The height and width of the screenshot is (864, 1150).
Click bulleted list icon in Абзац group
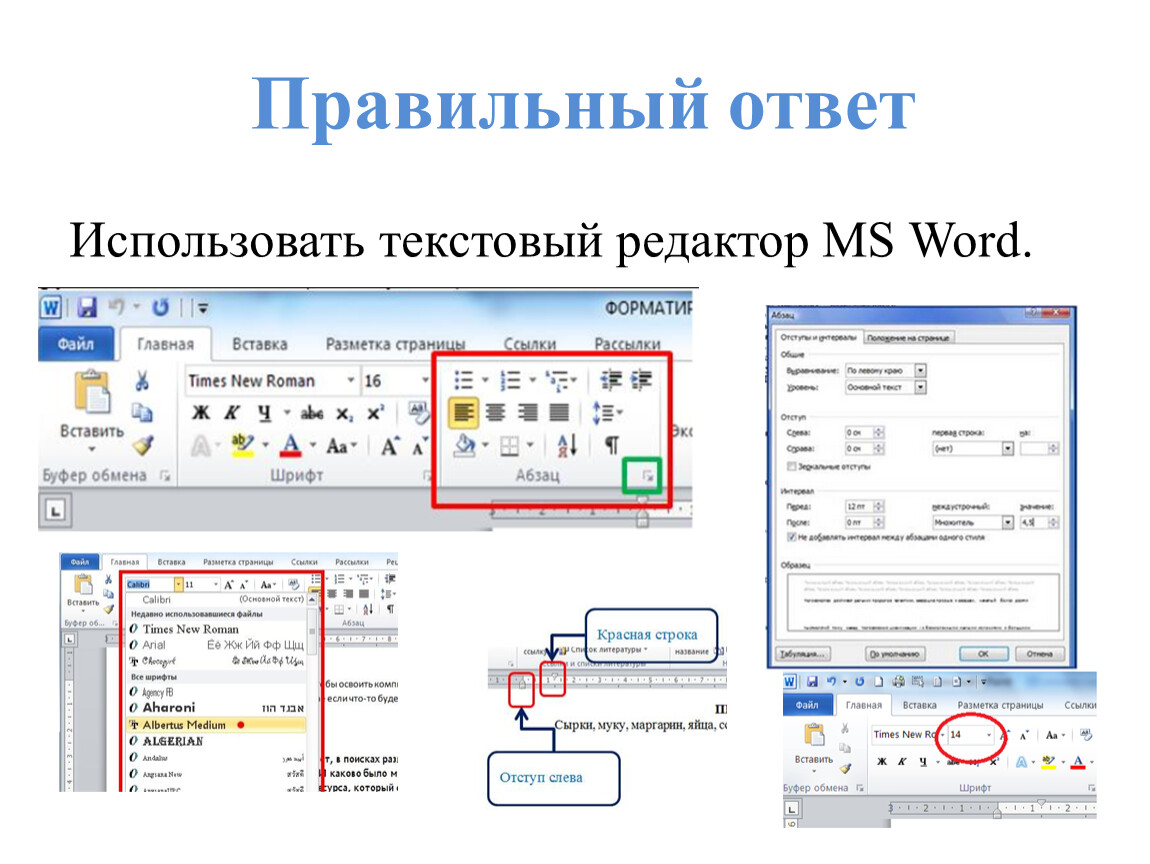point(464,380)
